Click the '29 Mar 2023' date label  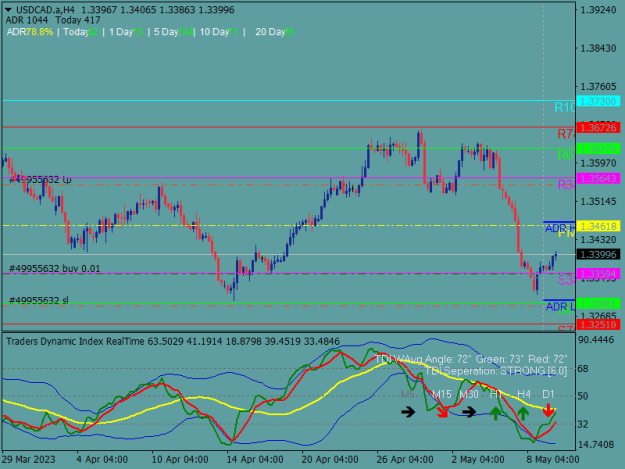tap(29, 459)
